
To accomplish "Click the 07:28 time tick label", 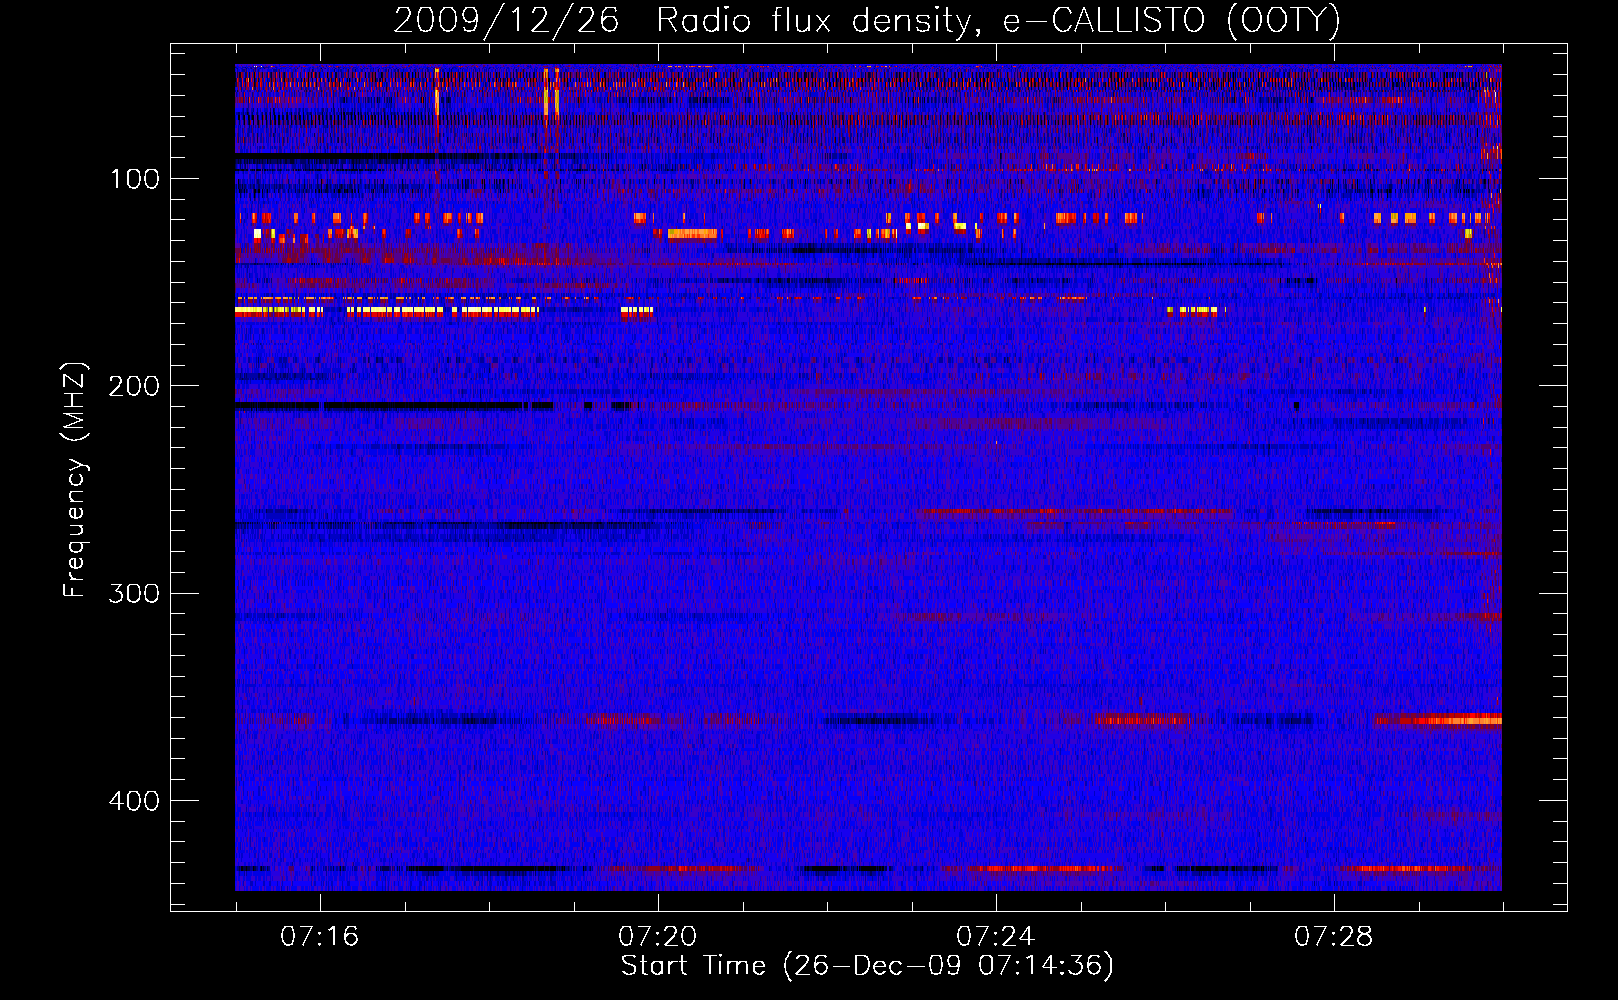I will pyautogui.click(x=1333, y=936).
